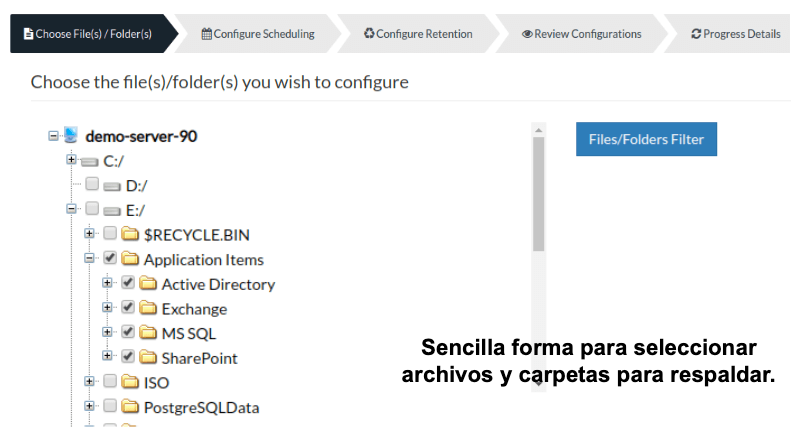Check the $RECYCLE.BIN checkbox
800x445 pixels.
click(x=110, y=233)
